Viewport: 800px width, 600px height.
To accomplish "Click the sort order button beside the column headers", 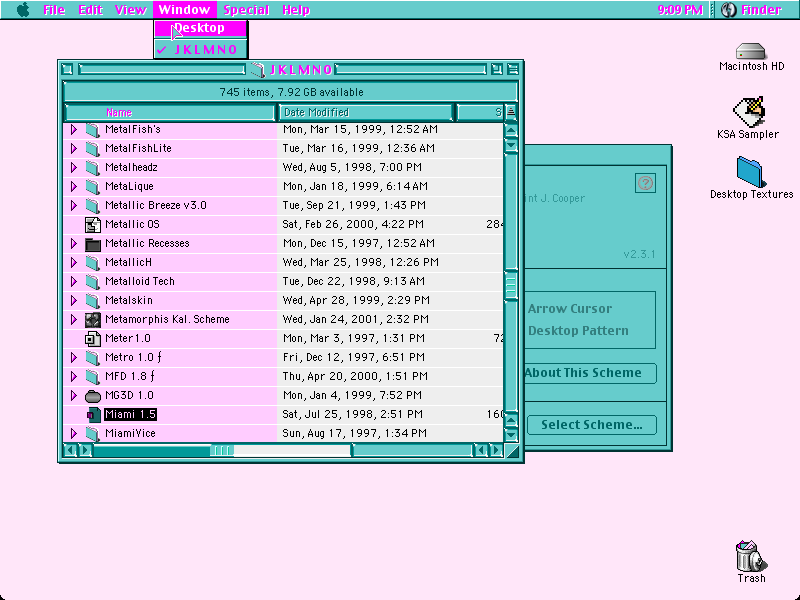I will click(x=511, y=112).
